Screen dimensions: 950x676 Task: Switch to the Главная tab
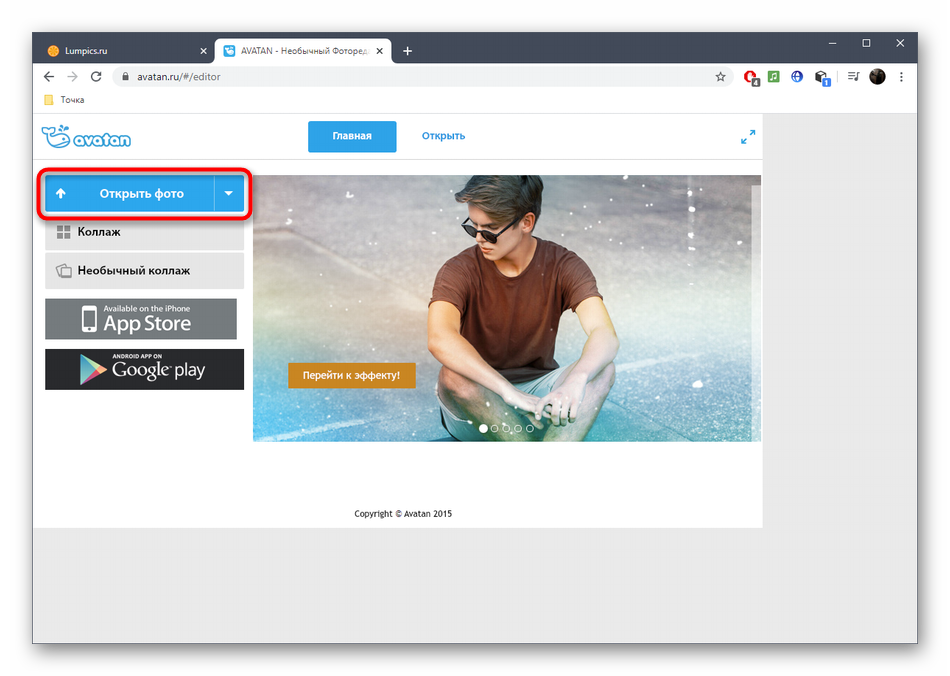[352, 137]
